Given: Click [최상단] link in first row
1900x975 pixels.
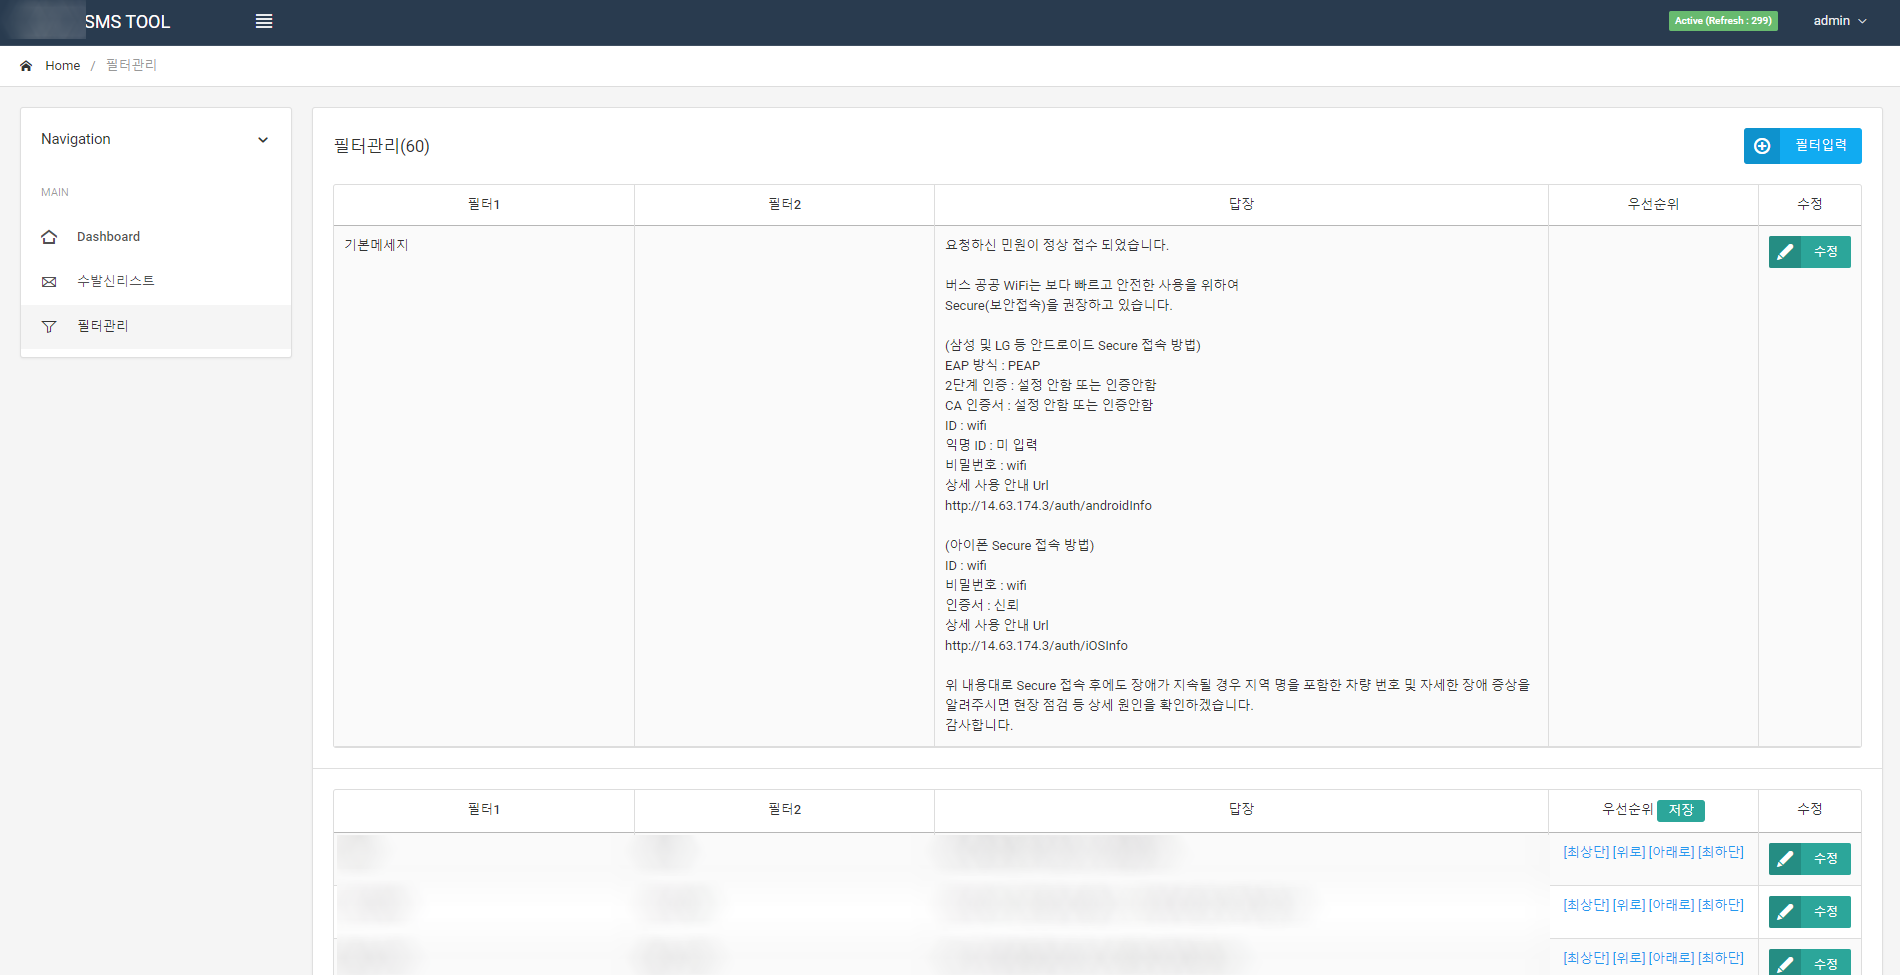Looking at the screenshot, I should coord(1586,852).
